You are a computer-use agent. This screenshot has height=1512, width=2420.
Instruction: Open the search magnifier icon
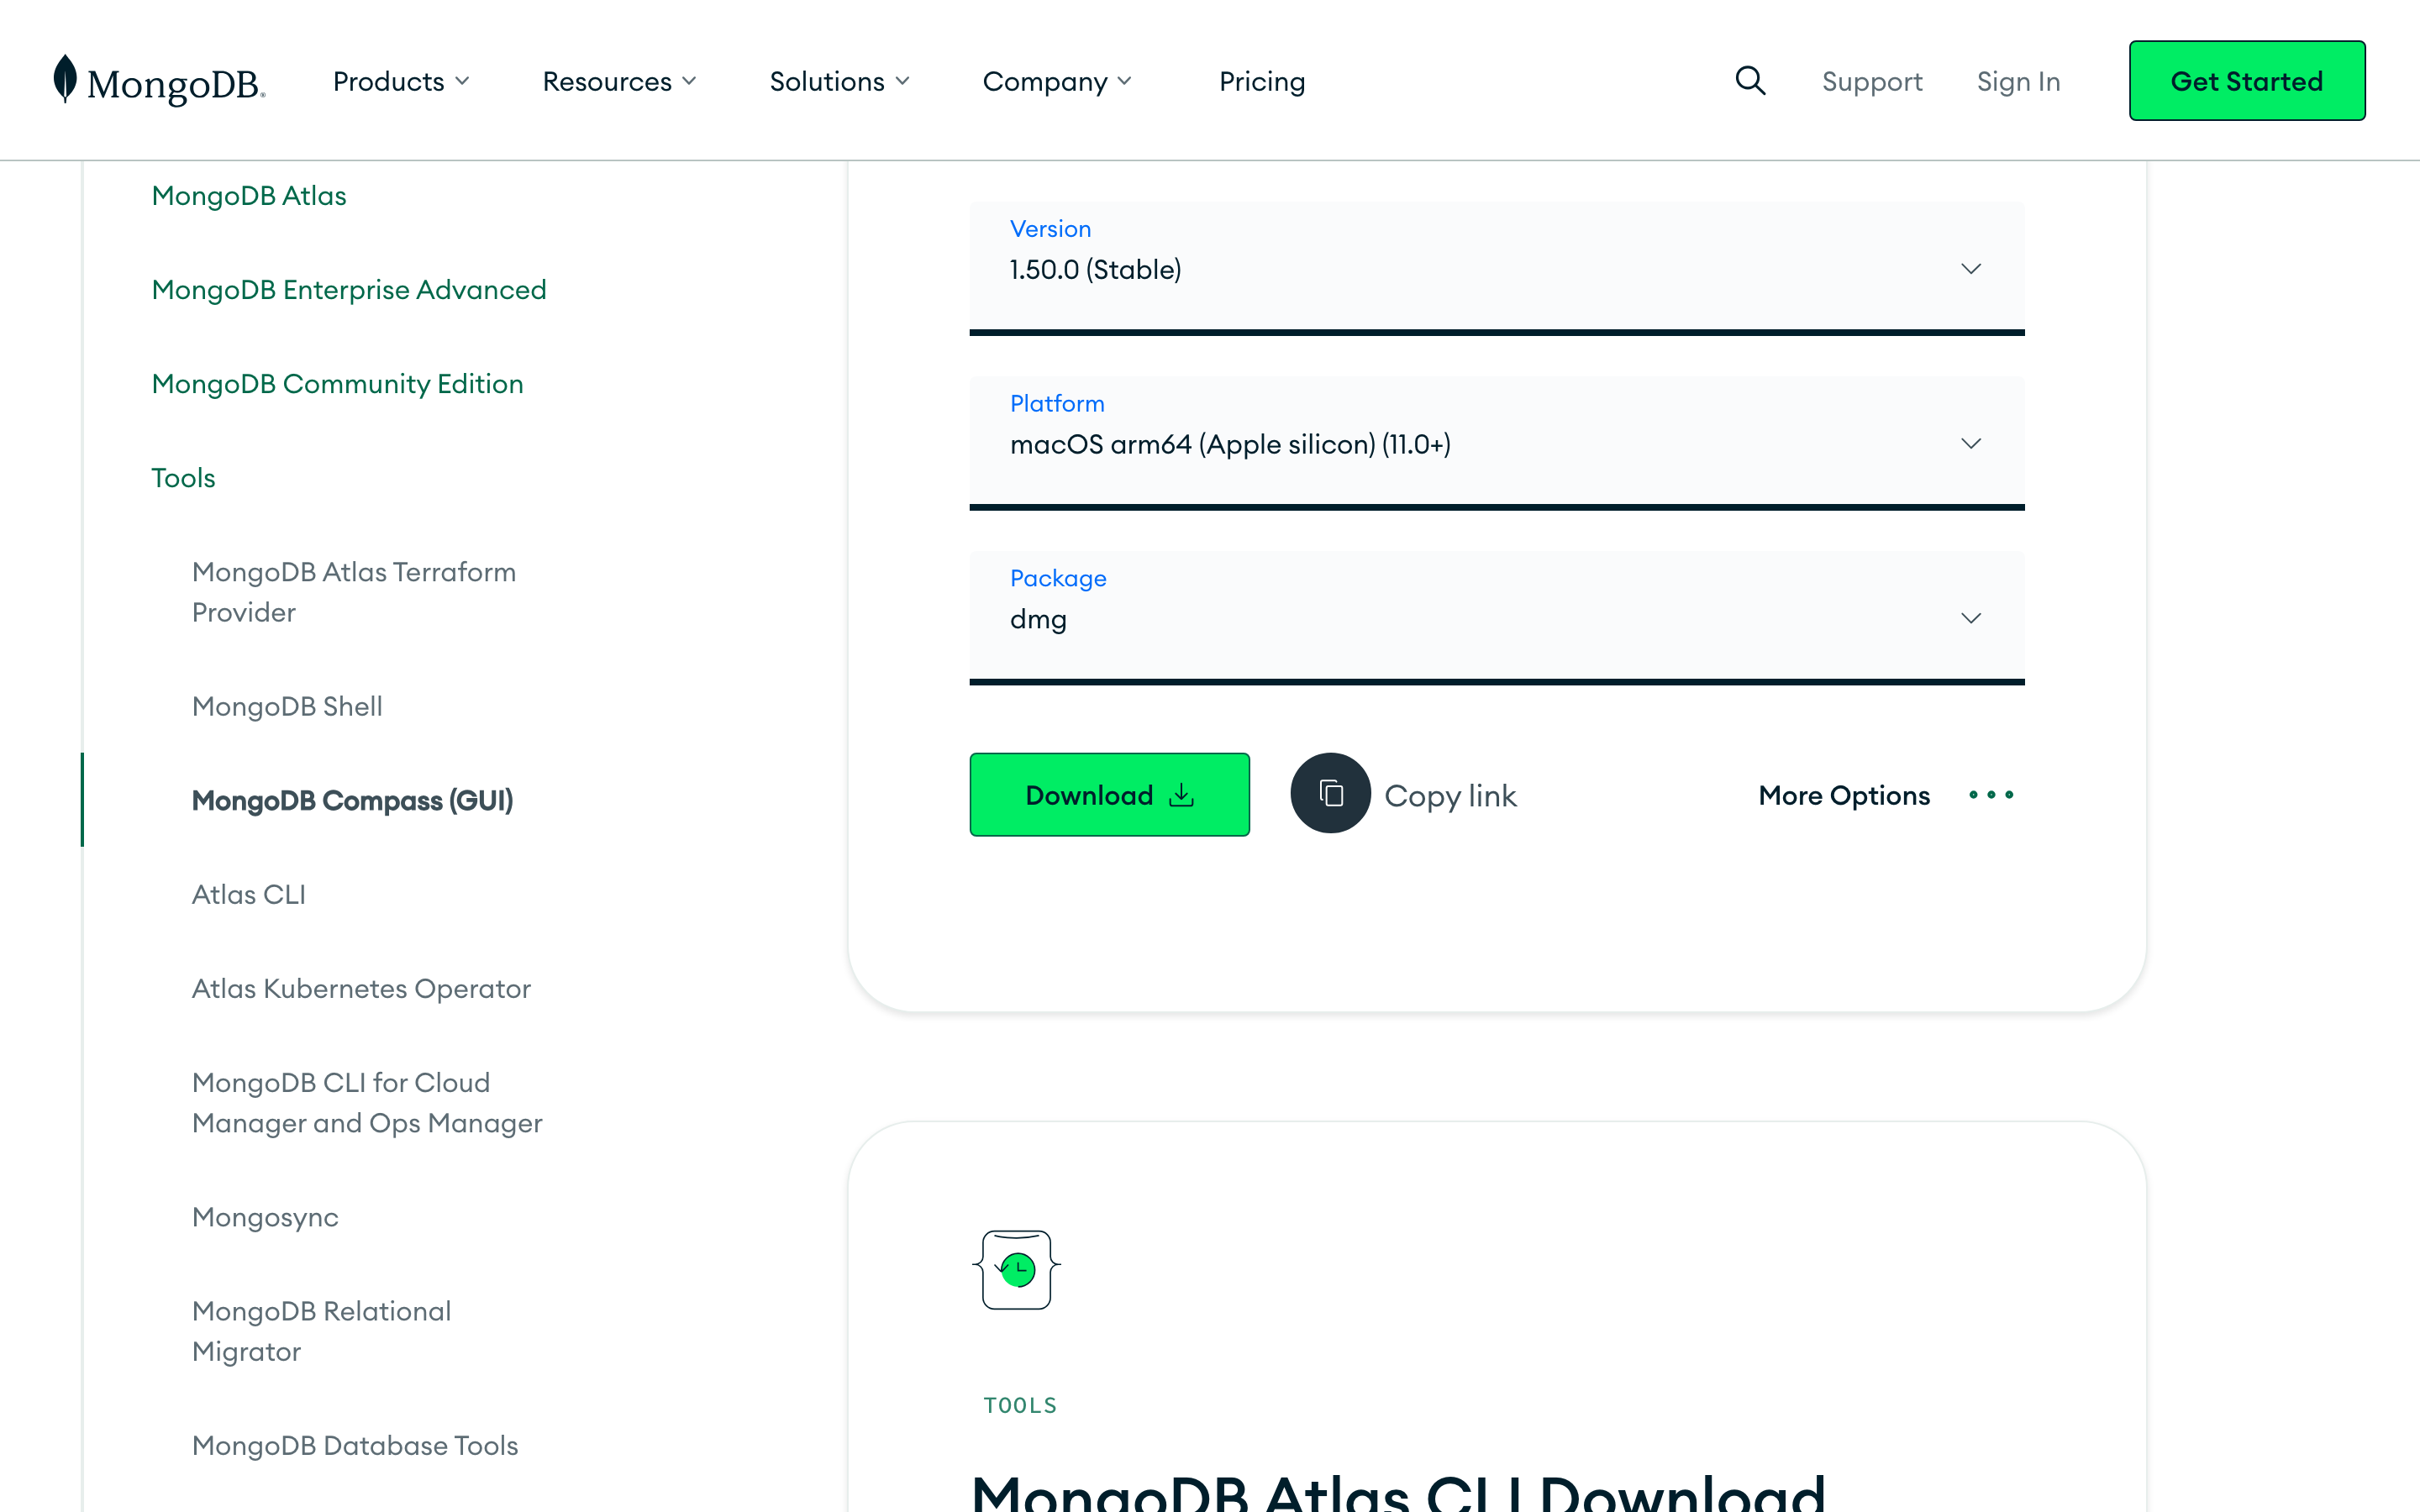(x=1750, y=80)
